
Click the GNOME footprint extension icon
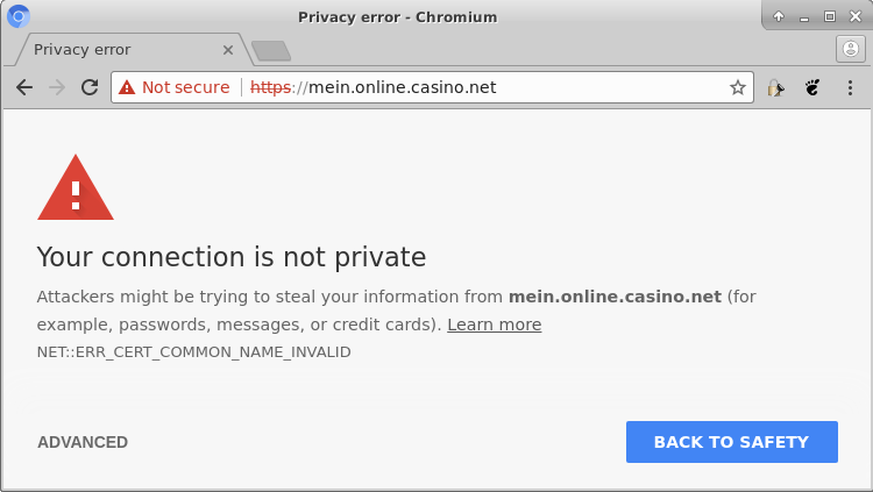[x=813, y=88]
